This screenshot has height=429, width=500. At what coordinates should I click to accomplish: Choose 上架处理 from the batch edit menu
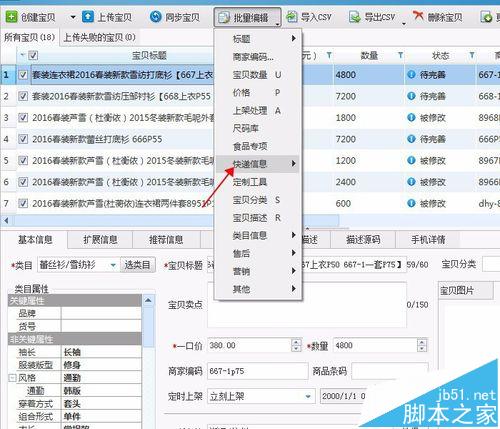pyautogui.click(x=258, y=110)
